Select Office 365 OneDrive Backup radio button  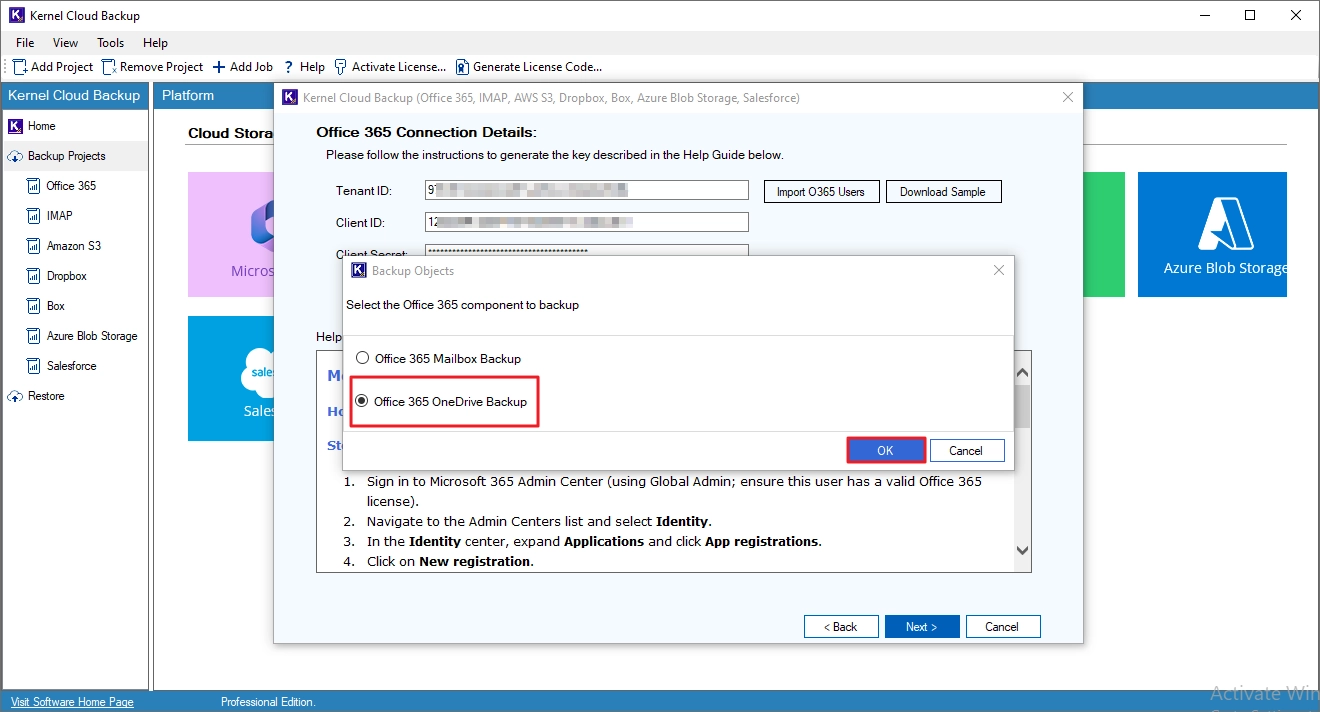(x=362, y=401)
